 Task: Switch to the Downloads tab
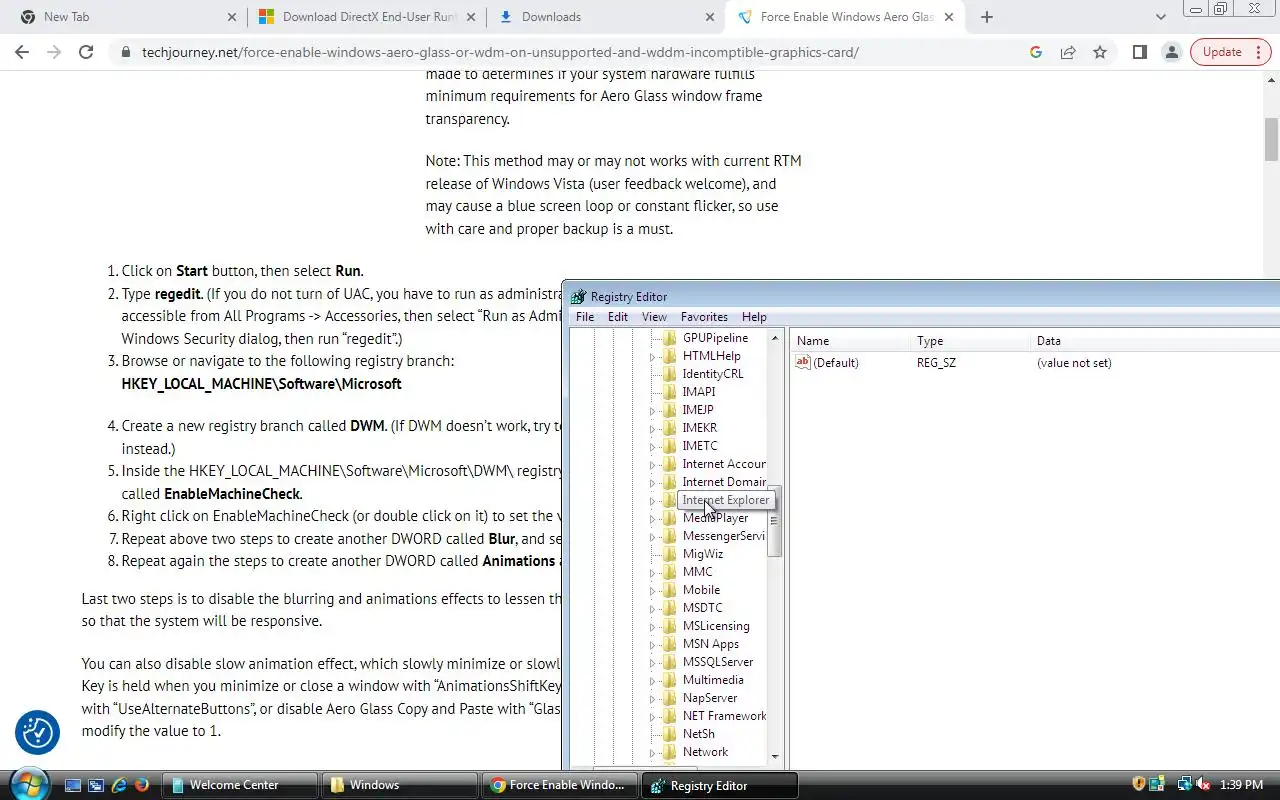606,17
